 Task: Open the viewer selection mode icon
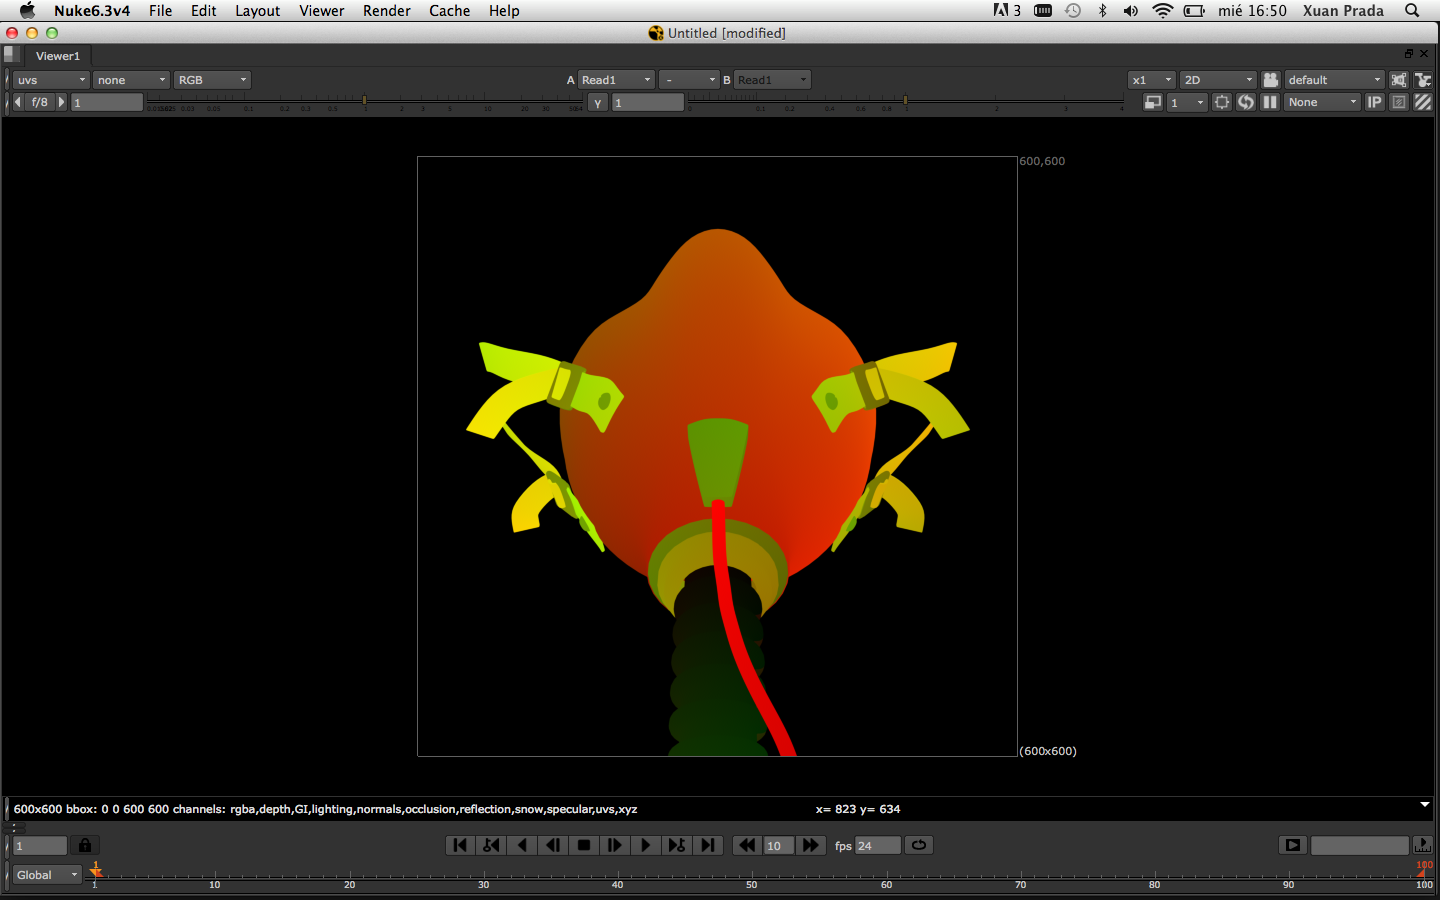pyautogui.click(x=1423, y=80)
